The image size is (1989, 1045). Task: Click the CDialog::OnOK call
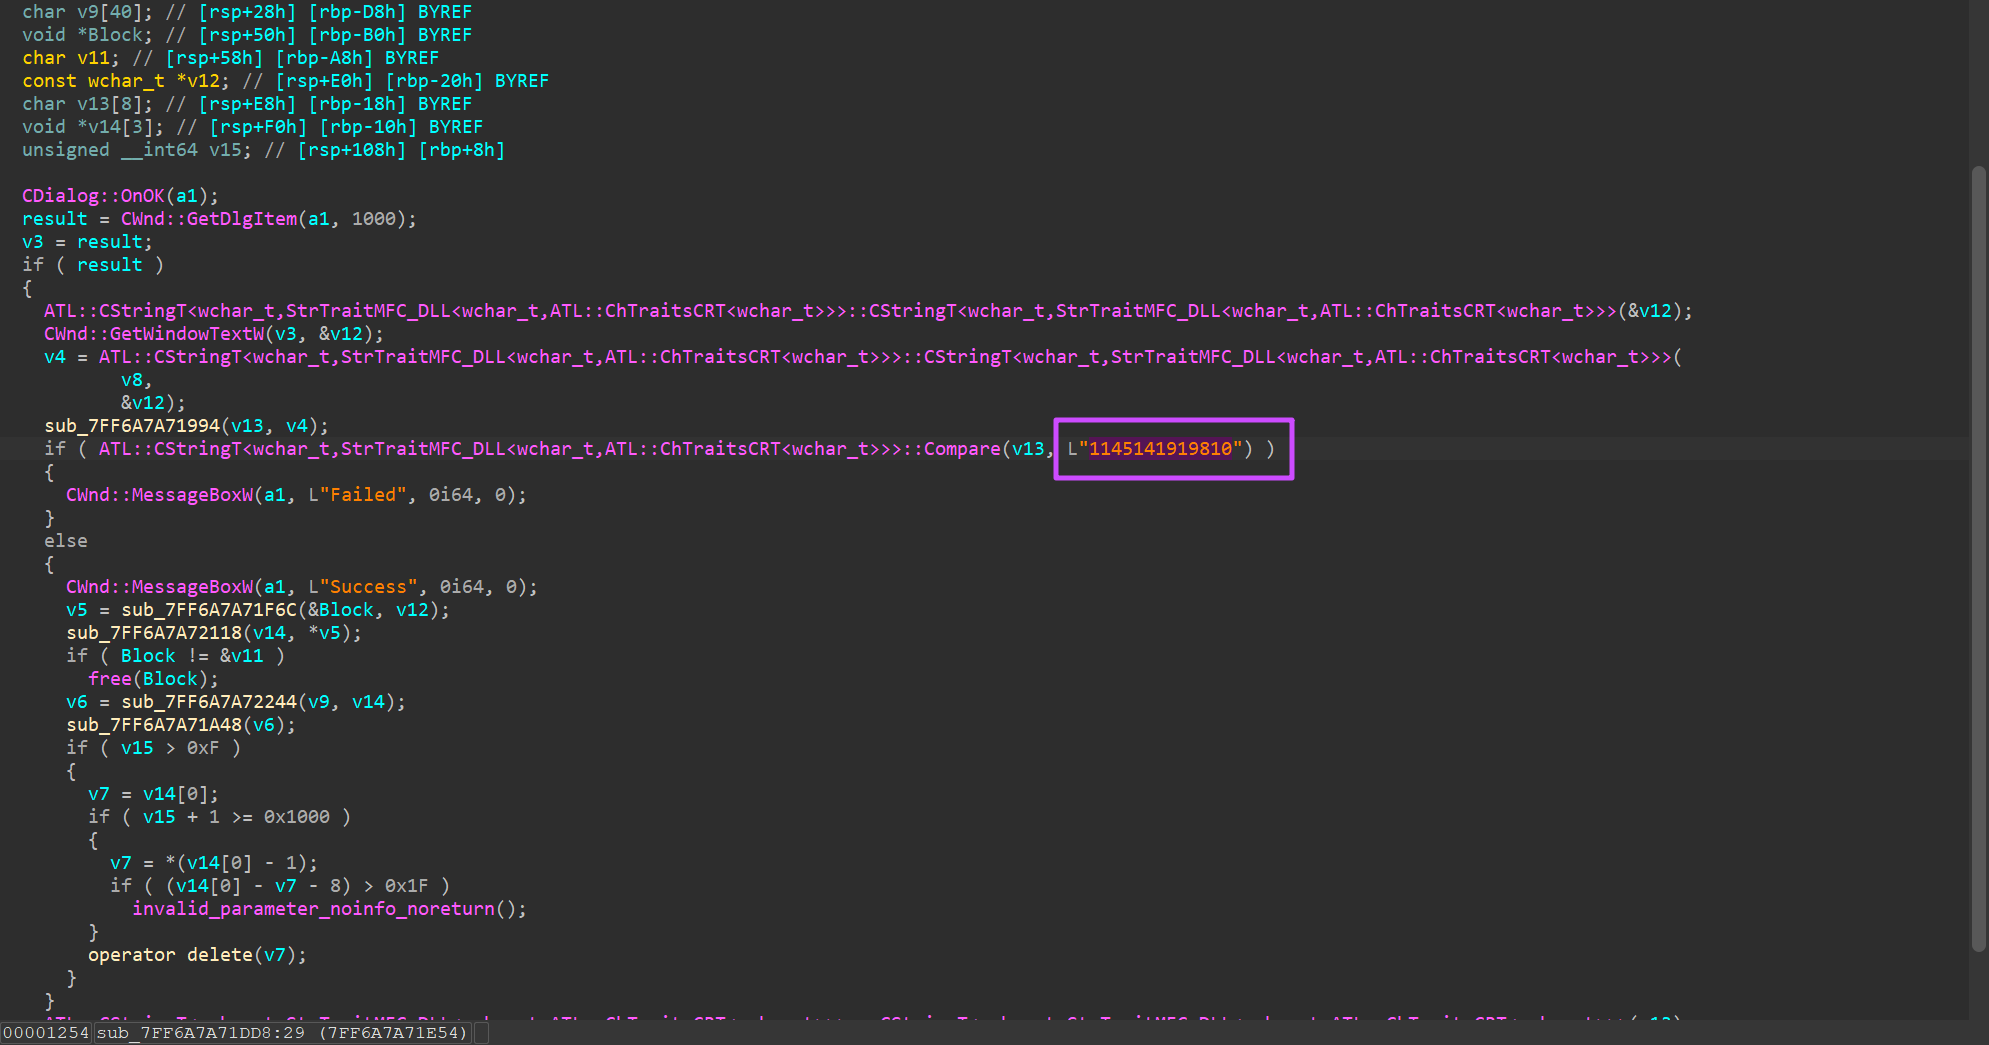tap(93, 196)
